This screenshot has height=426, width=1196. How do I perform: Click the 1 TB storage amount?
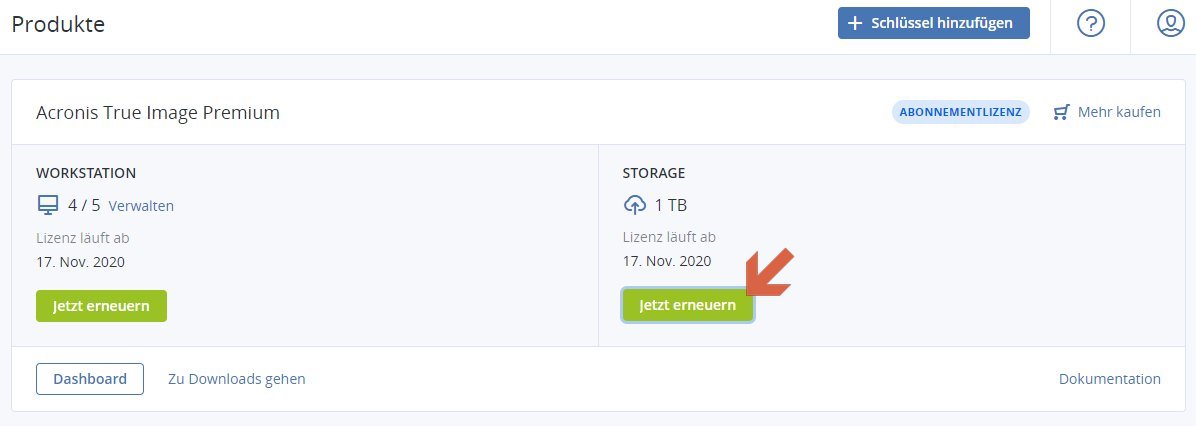point(670,205)
